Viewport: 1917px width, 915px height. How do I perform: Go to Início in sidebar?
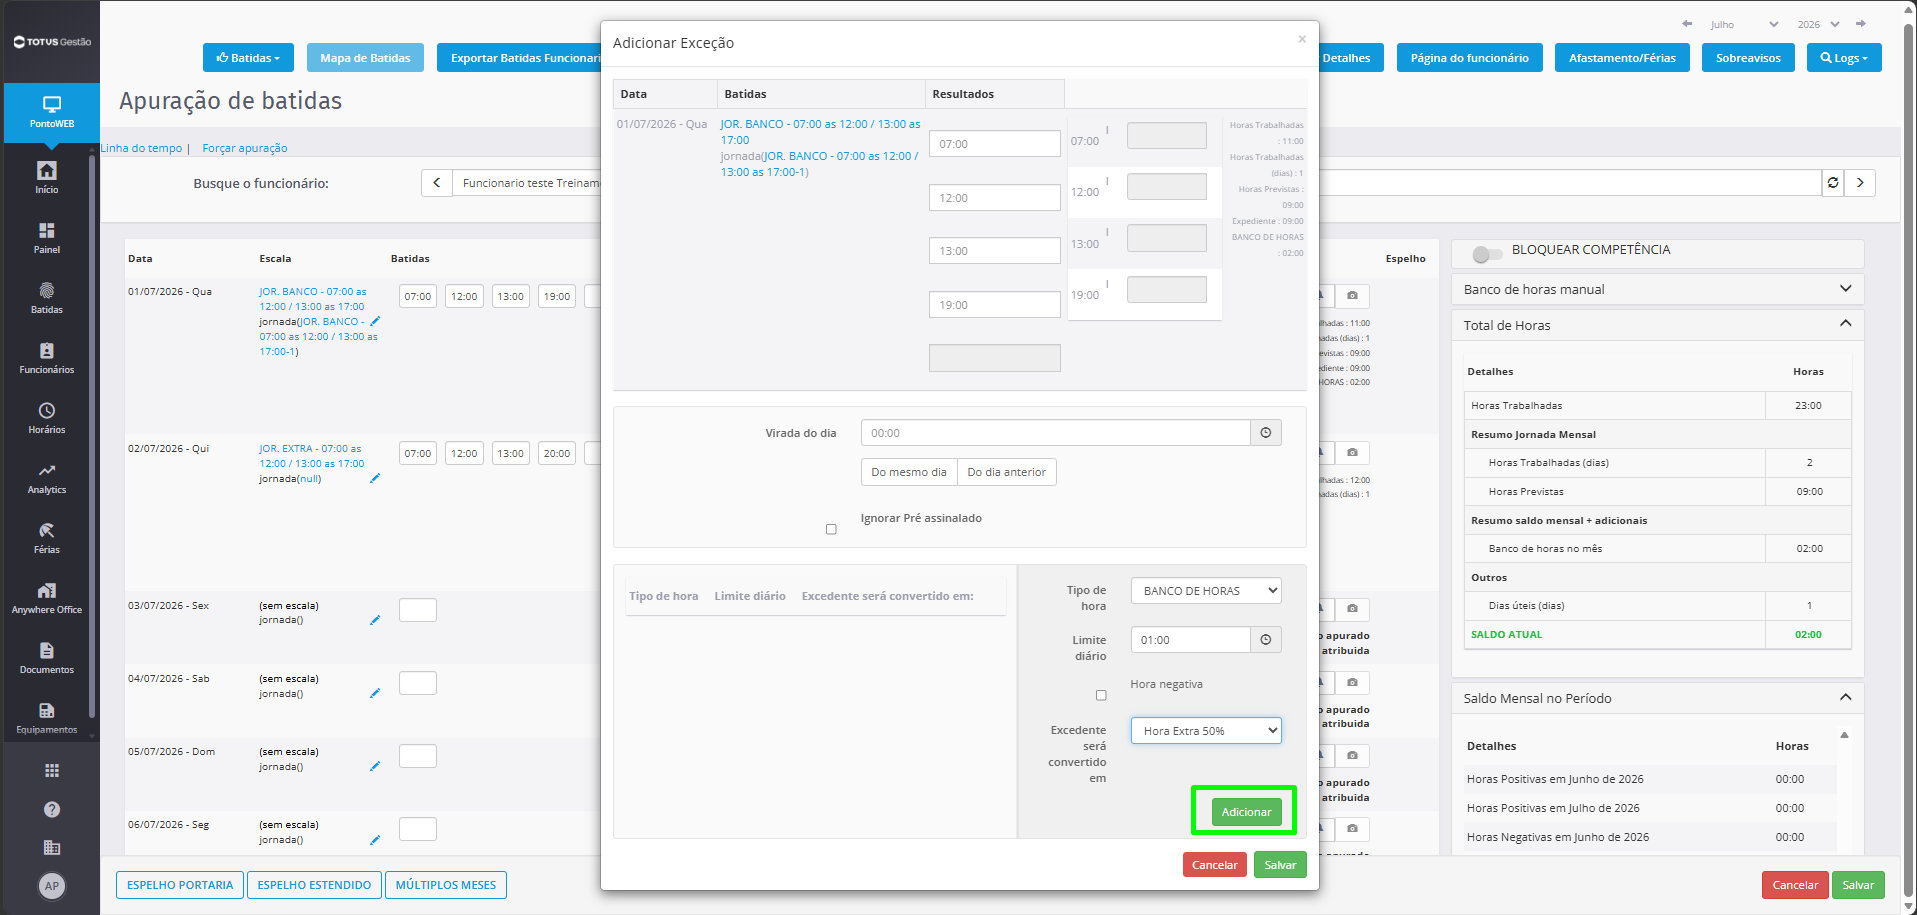point(47,177)
